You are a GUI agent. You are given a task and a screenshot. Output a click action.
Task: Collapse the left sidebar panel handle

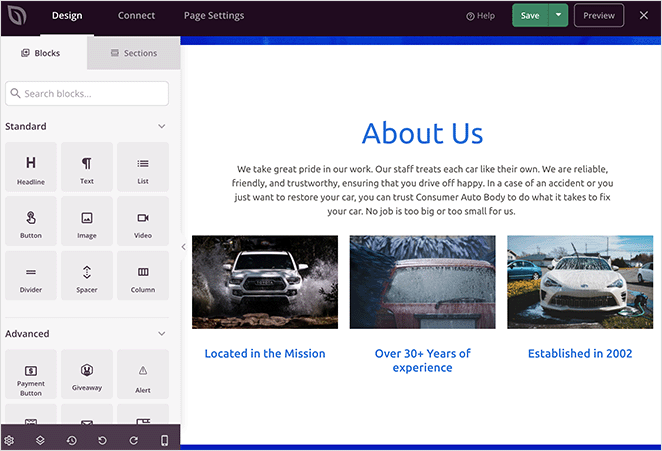(x=183, y=246)
